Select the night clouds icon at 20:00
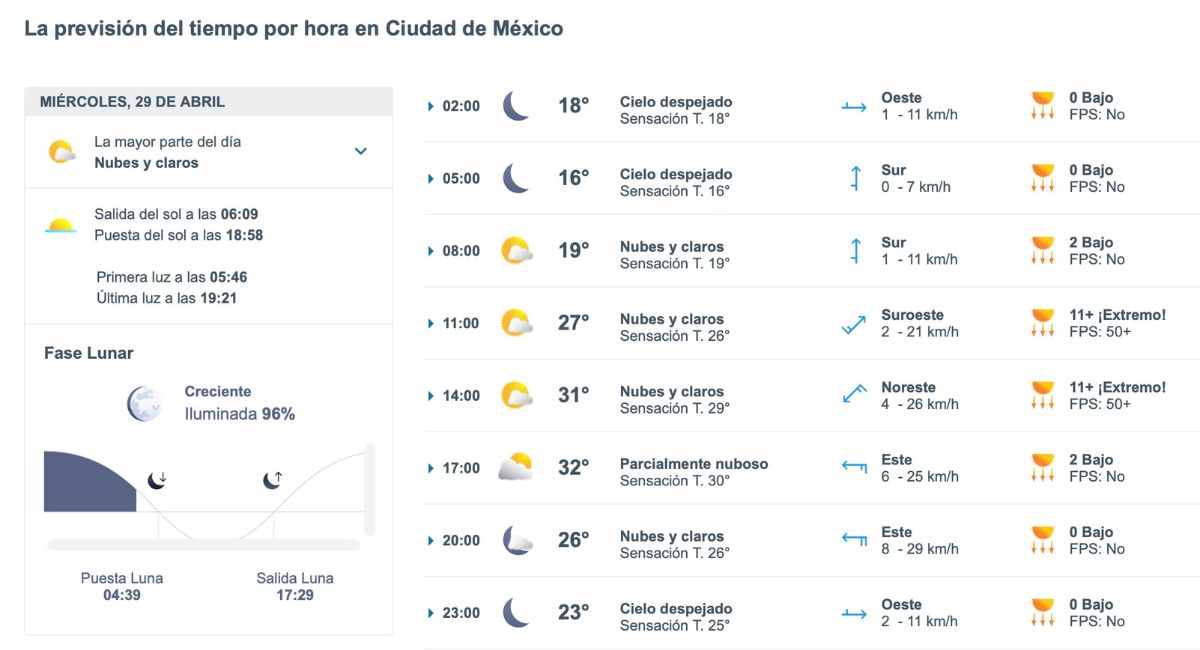Viewport: 1200px width, 650px height. coord(516,539)
